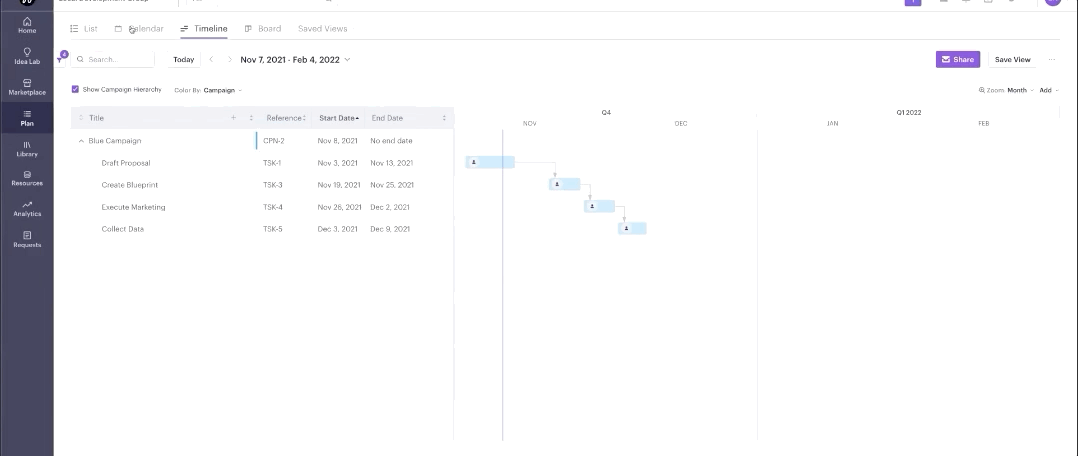Open the date range dropdown
The image size is (1078, 456).
tap(295, 59)
